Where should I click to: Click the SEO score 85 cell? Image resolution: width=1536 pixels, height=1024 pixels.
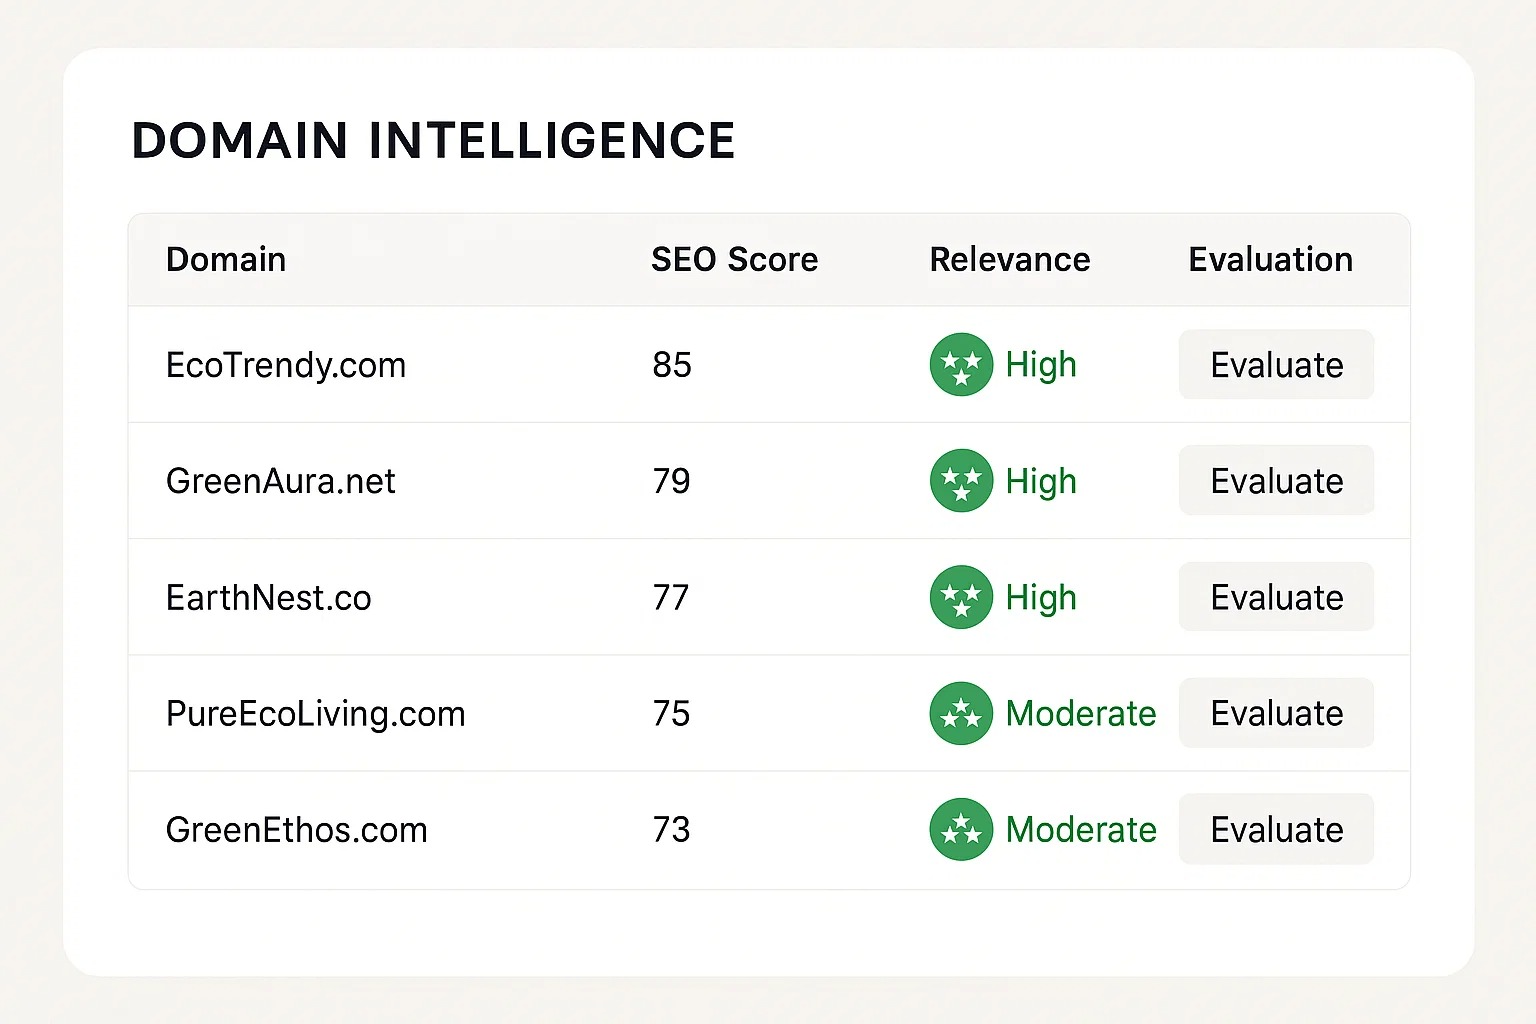point(672,365)
